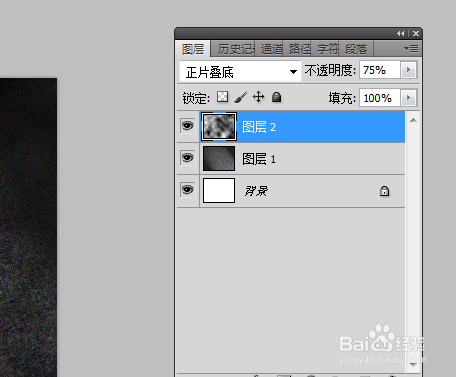Select the white 背景 layer thumbnail

tap(219, 190)
